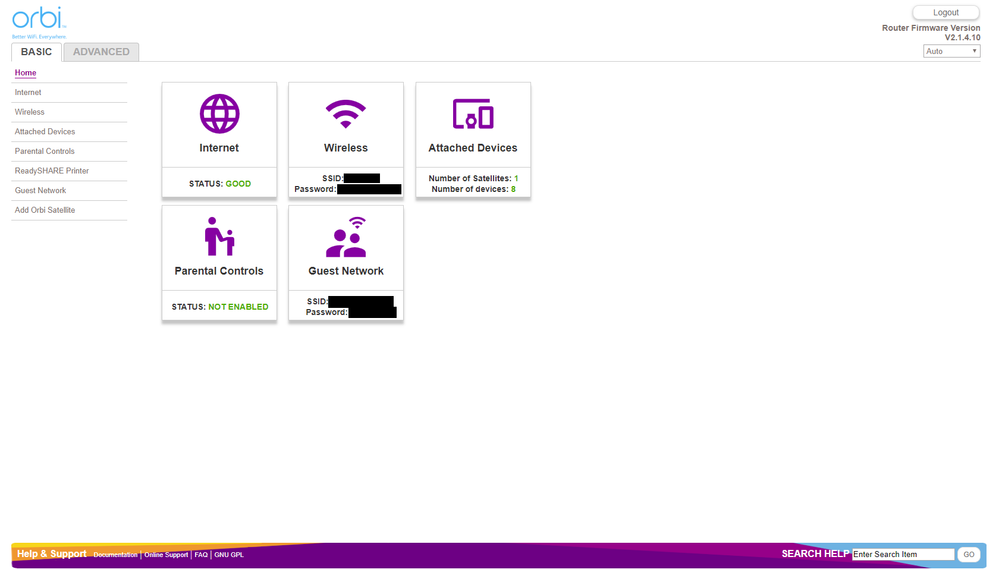Viewport: 999px width, 570px height.
Task: Click the Online Support footer link
Action: click(166, 554)
